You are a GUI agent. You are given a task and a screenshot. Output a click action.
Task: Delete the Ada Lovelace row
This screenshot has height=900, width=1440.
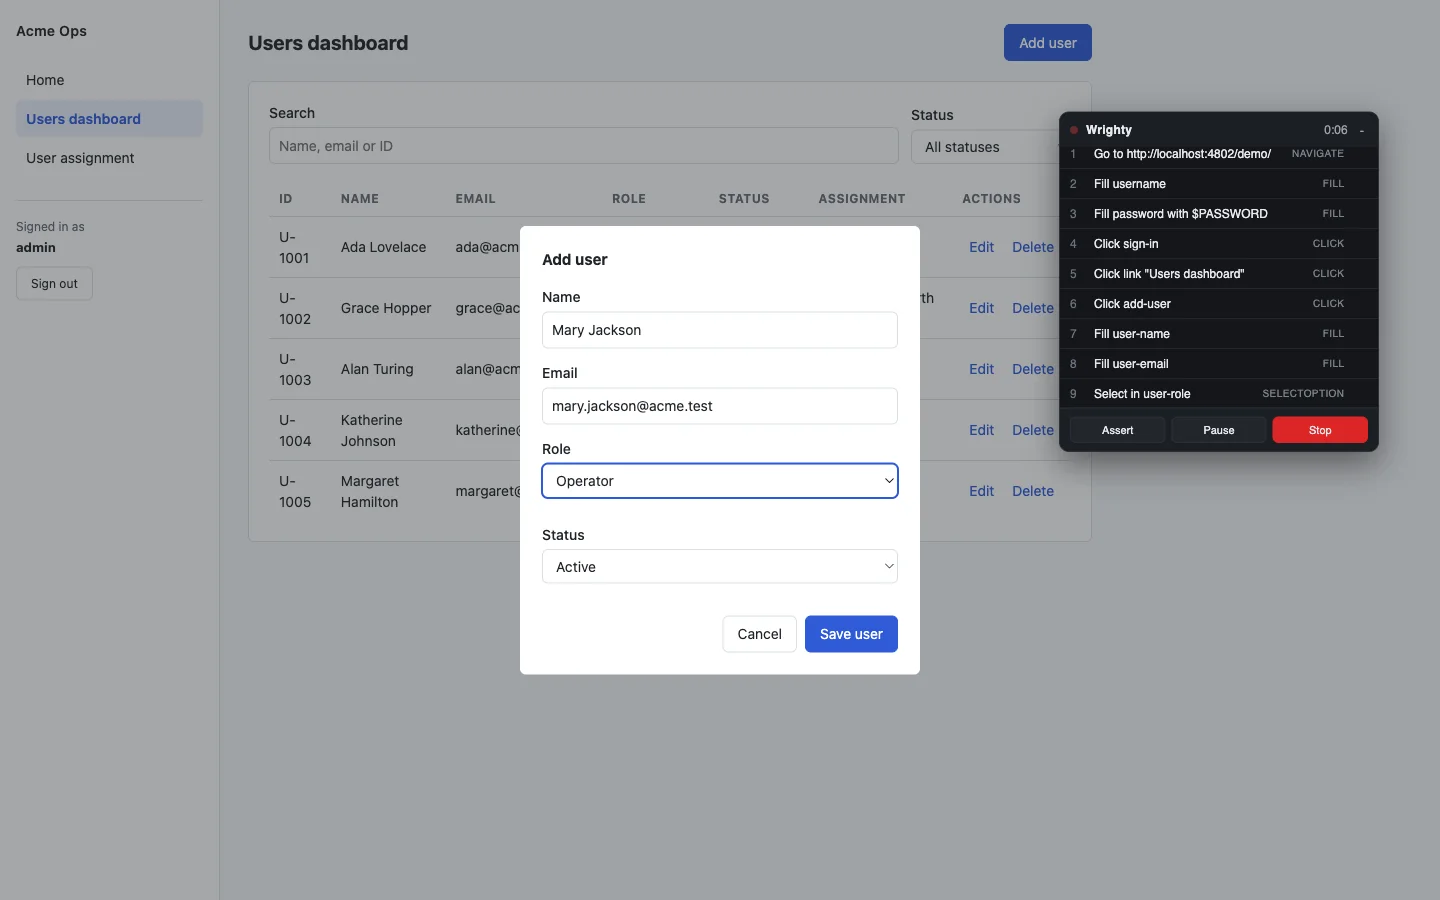(x=1033, y=247)
